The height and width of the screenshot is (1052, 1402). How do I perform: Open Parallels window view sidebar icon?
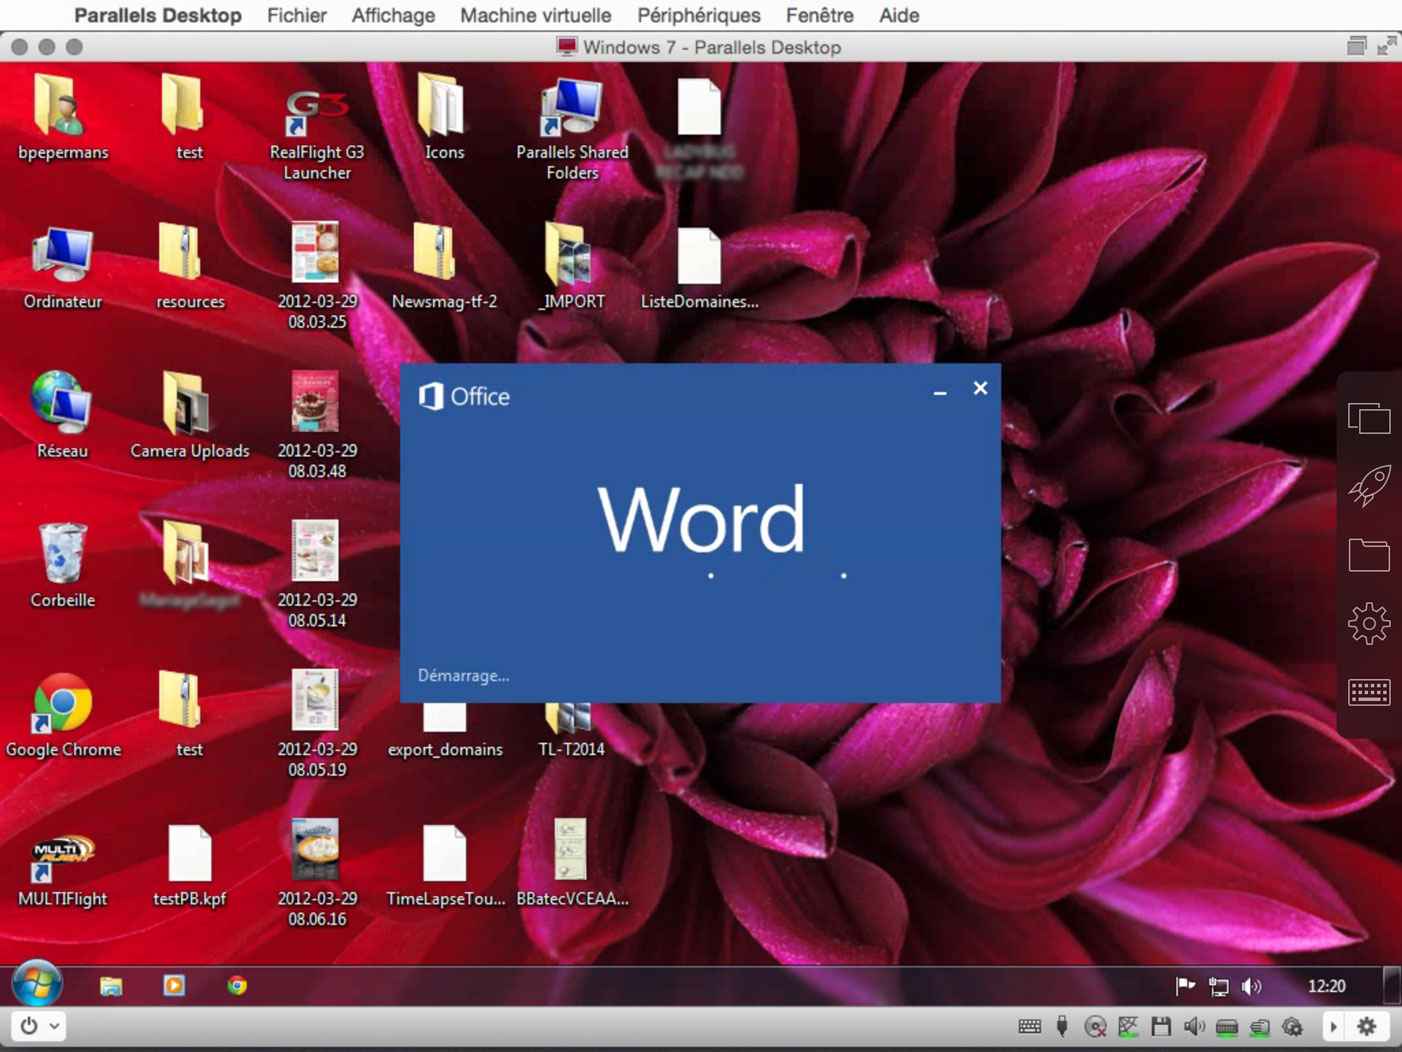coord(1369,418)
